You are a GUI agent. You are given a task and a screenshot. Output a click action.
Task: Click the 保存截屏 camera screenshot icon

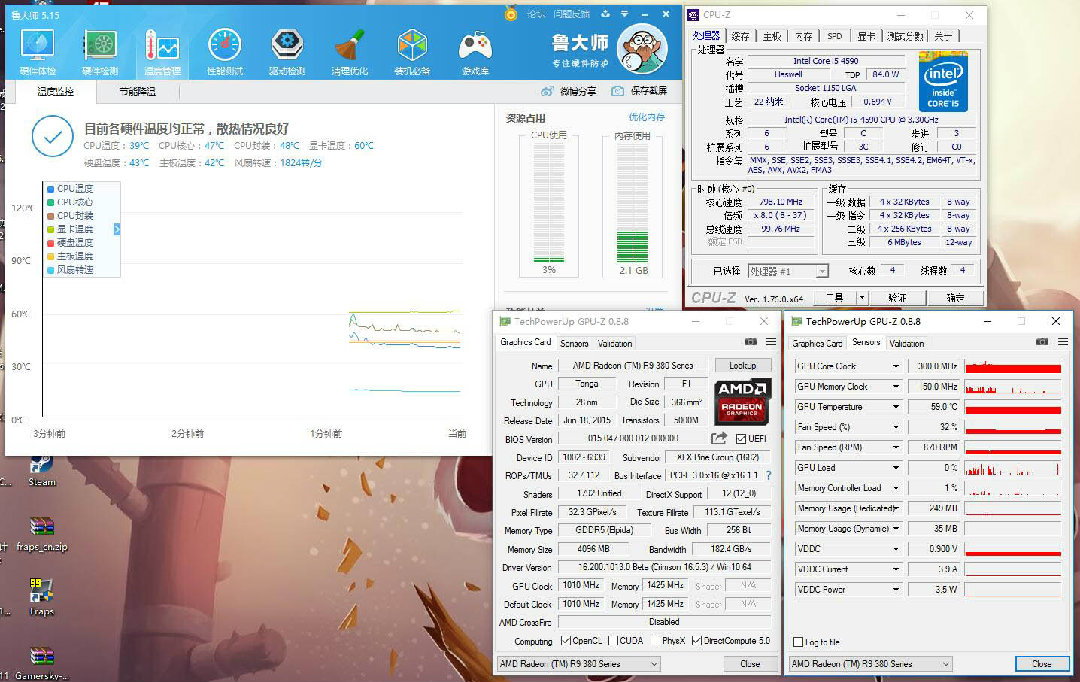pos(617,91)
